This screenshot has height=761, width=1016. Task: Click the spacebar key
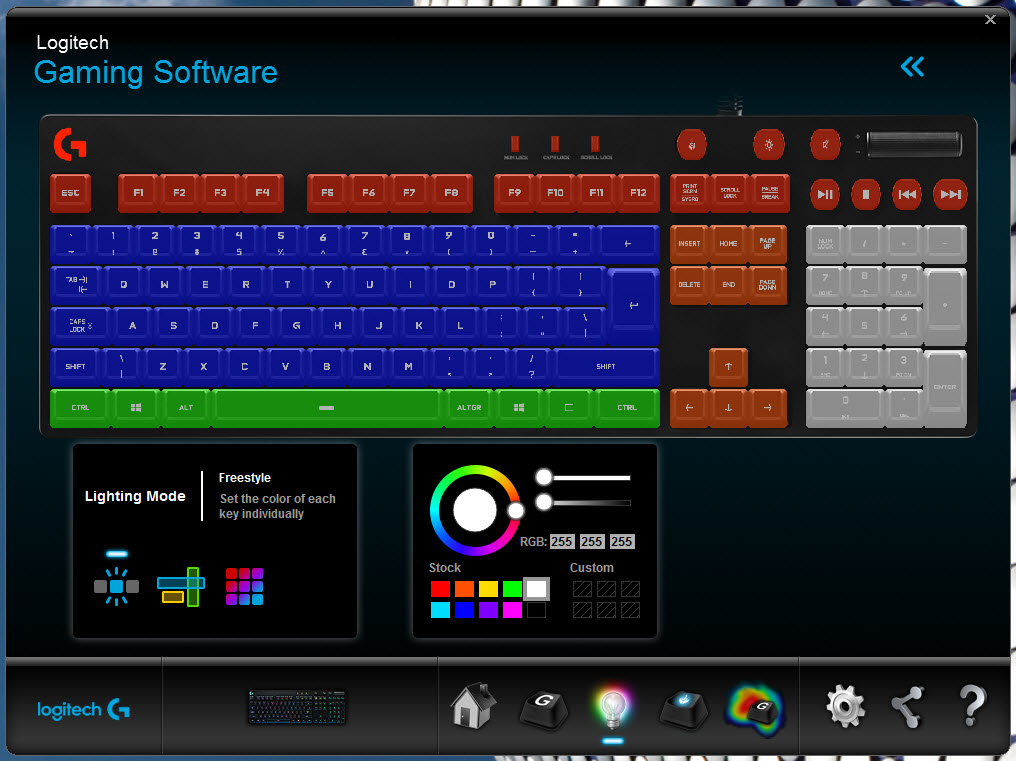point(327,408)
